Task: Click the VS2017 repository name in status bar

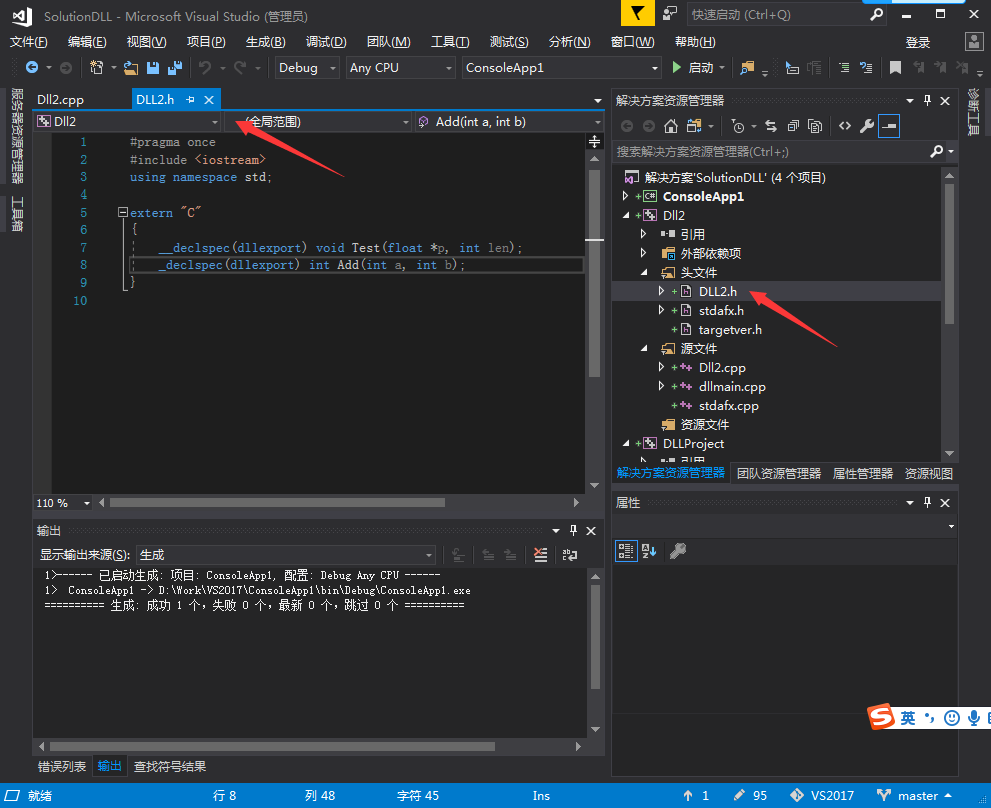Action: [822, 795]
